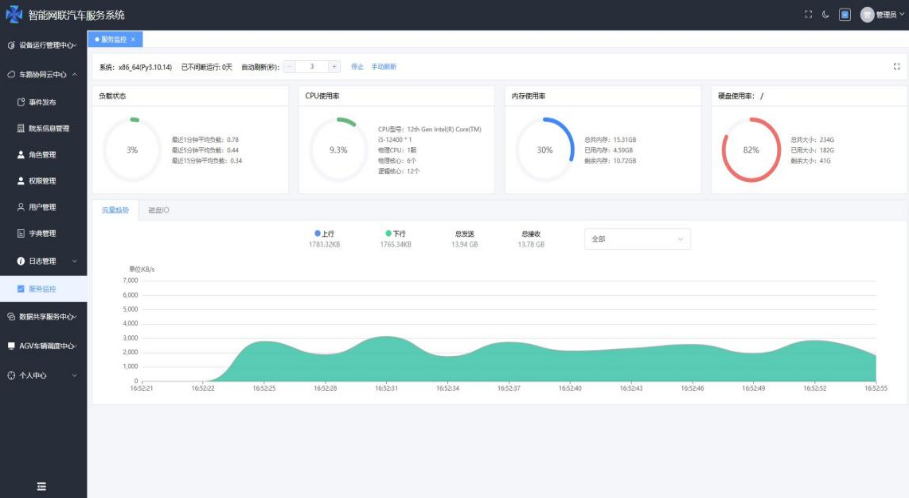The width and height of the screenshot is (909, 498).
Task: Collapse the sidebar using the bottom menu icon
Action: point(42,486)
